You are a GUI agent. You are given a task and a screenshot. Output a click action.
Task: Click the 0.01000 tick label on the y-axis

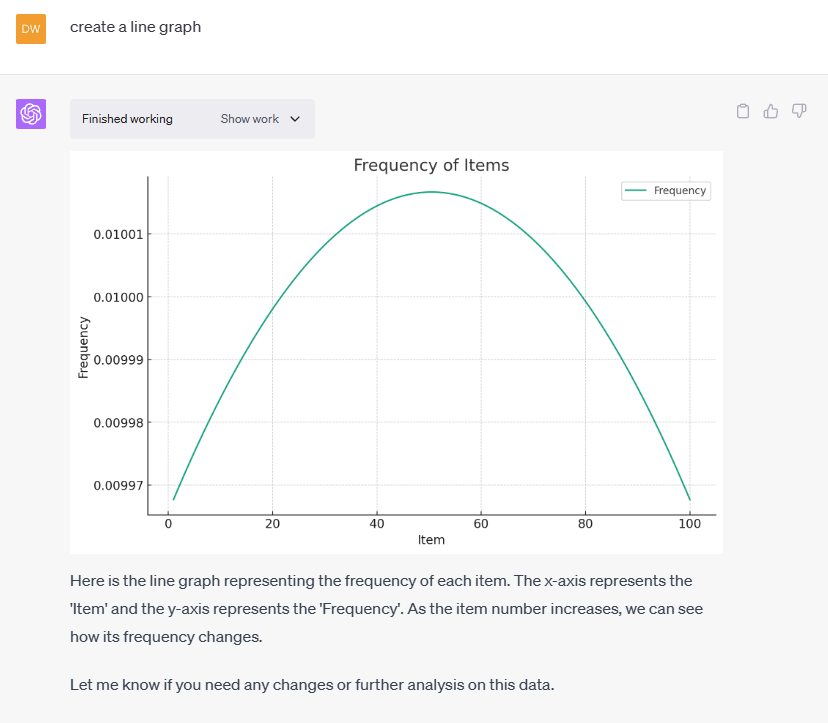(x=117, y=297)
